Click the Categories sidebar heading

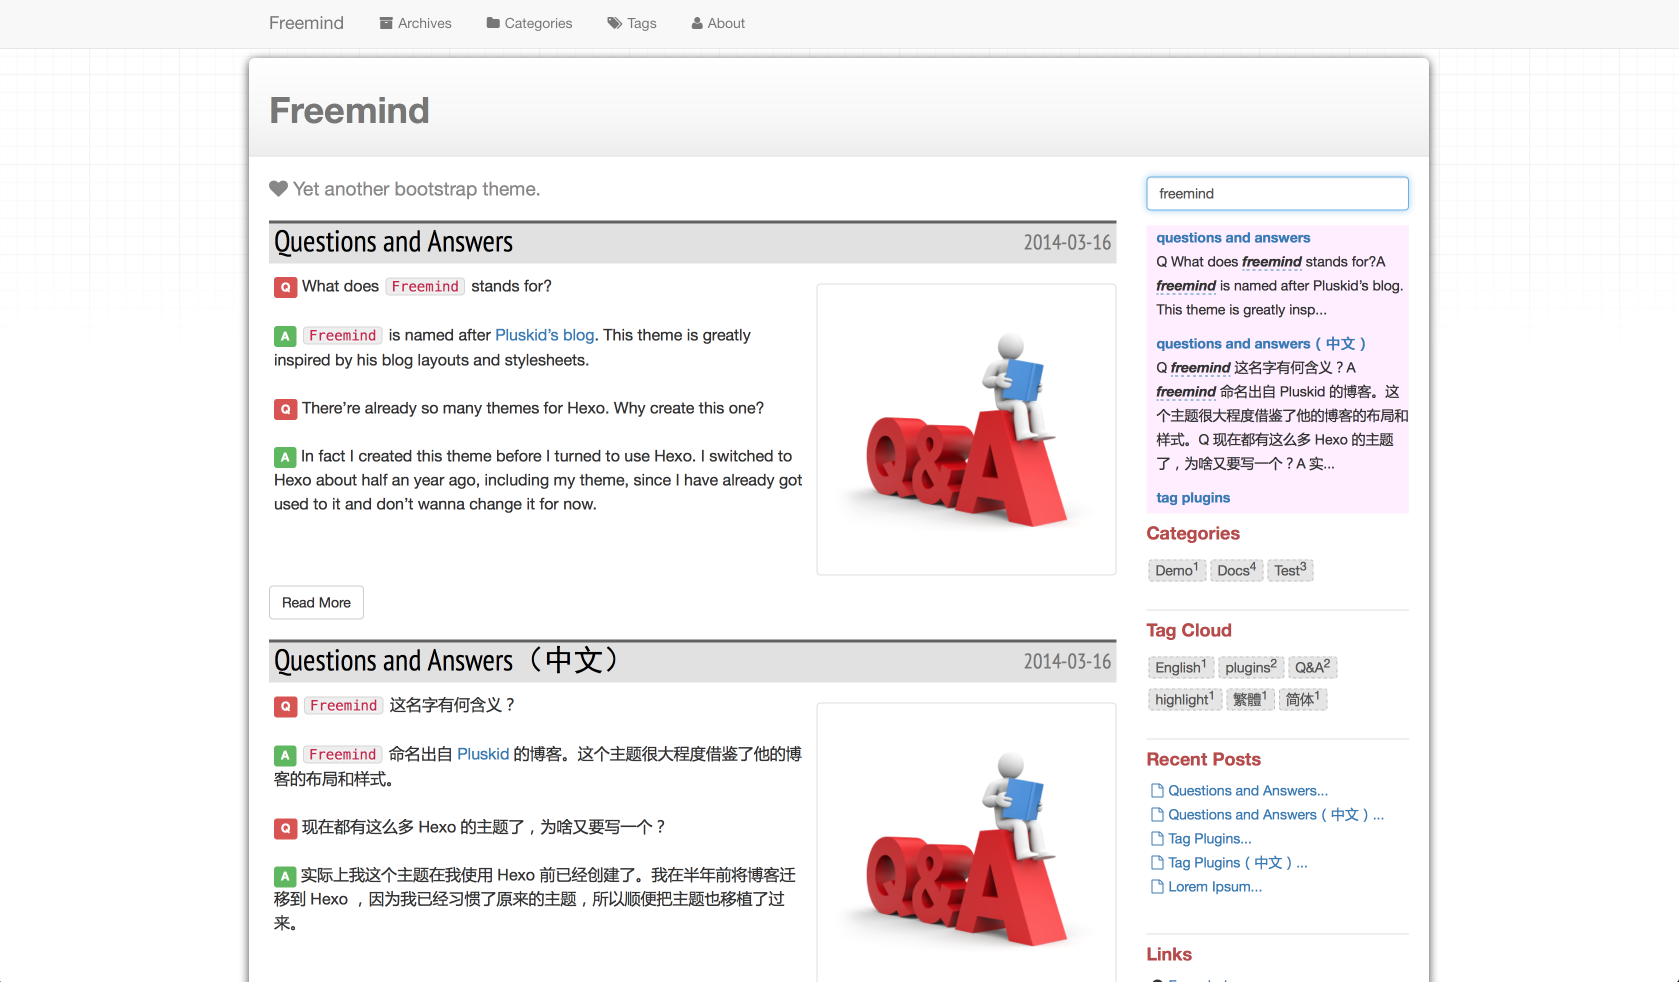[1193, 534]
